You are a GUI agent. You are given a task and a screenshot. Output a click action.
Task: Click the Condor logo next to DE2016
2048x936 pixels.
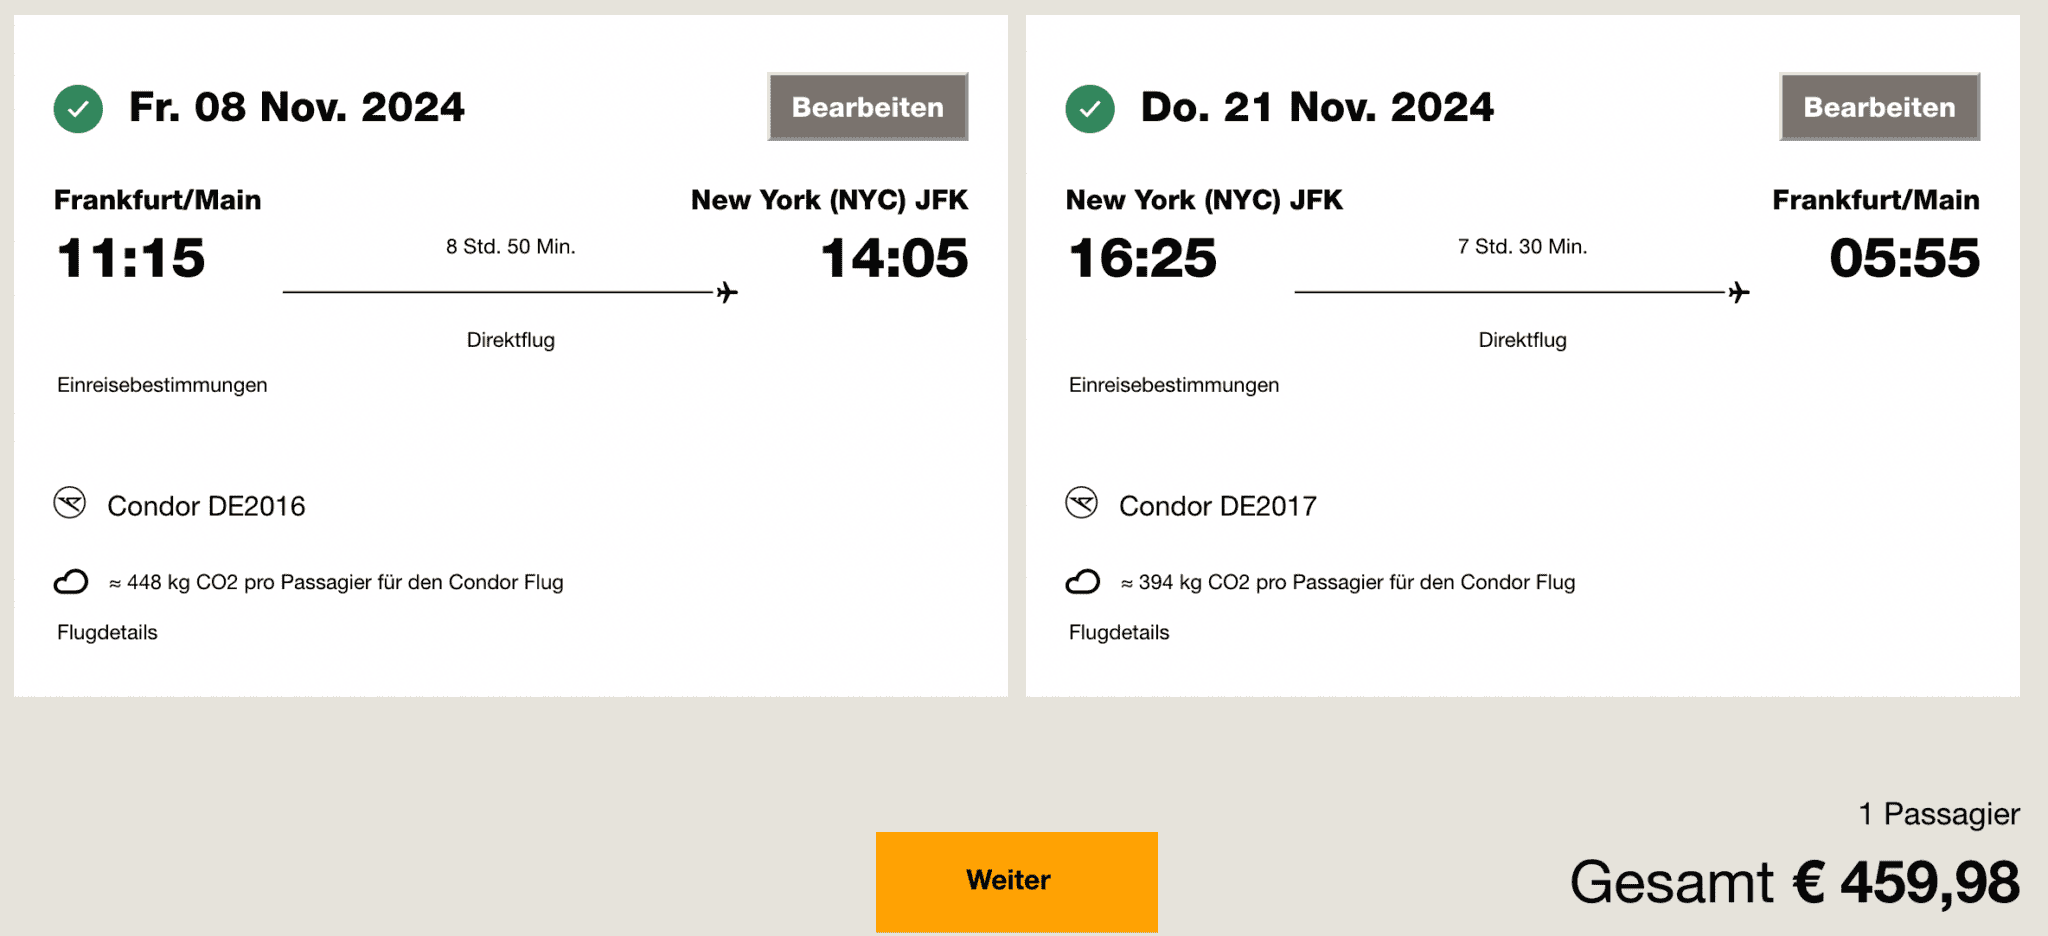click(70, 502)
